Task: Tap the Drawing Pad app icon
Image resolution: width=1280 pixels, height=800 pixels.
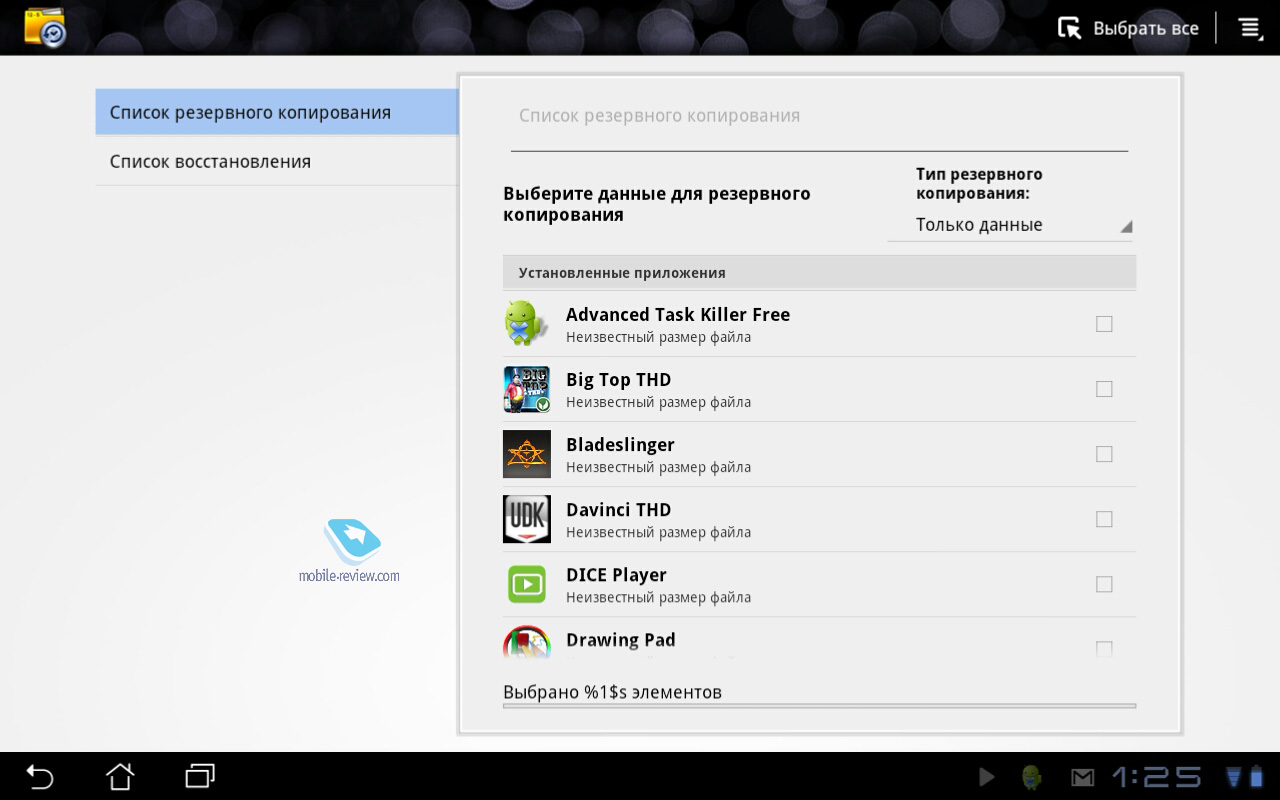Action: tap(526, 642)
